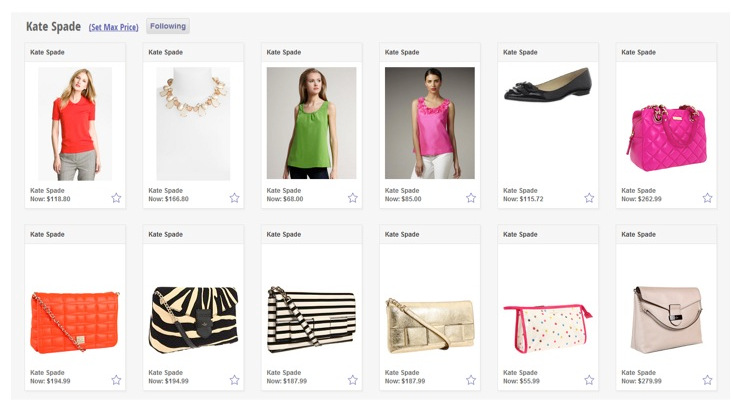The width and height of the screenshot is (731, 400).
Task: Select the 'Now: $166.80' price text
Action: [x=169, y=199]
